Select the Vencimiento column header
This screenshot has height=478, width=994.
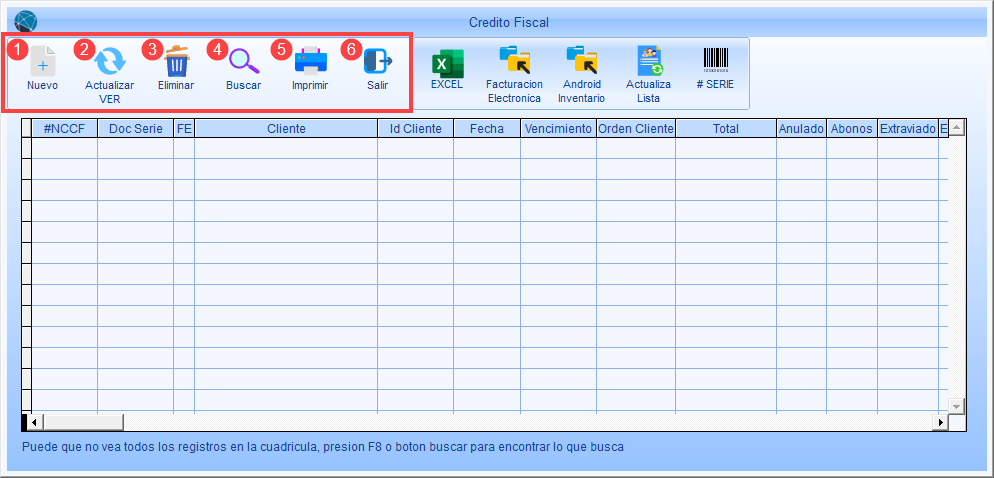click(x=558, y=129)
